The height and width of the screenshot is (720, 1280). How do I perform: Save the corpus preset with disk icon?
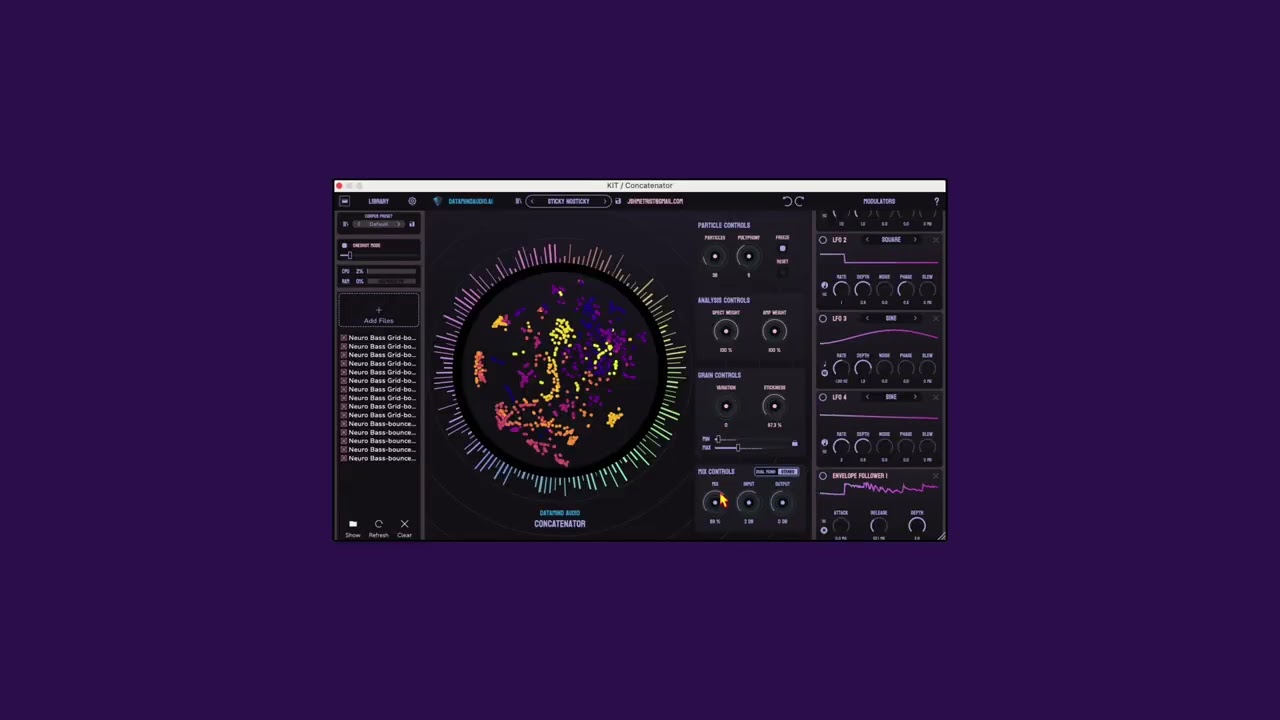tap(411, 224)
